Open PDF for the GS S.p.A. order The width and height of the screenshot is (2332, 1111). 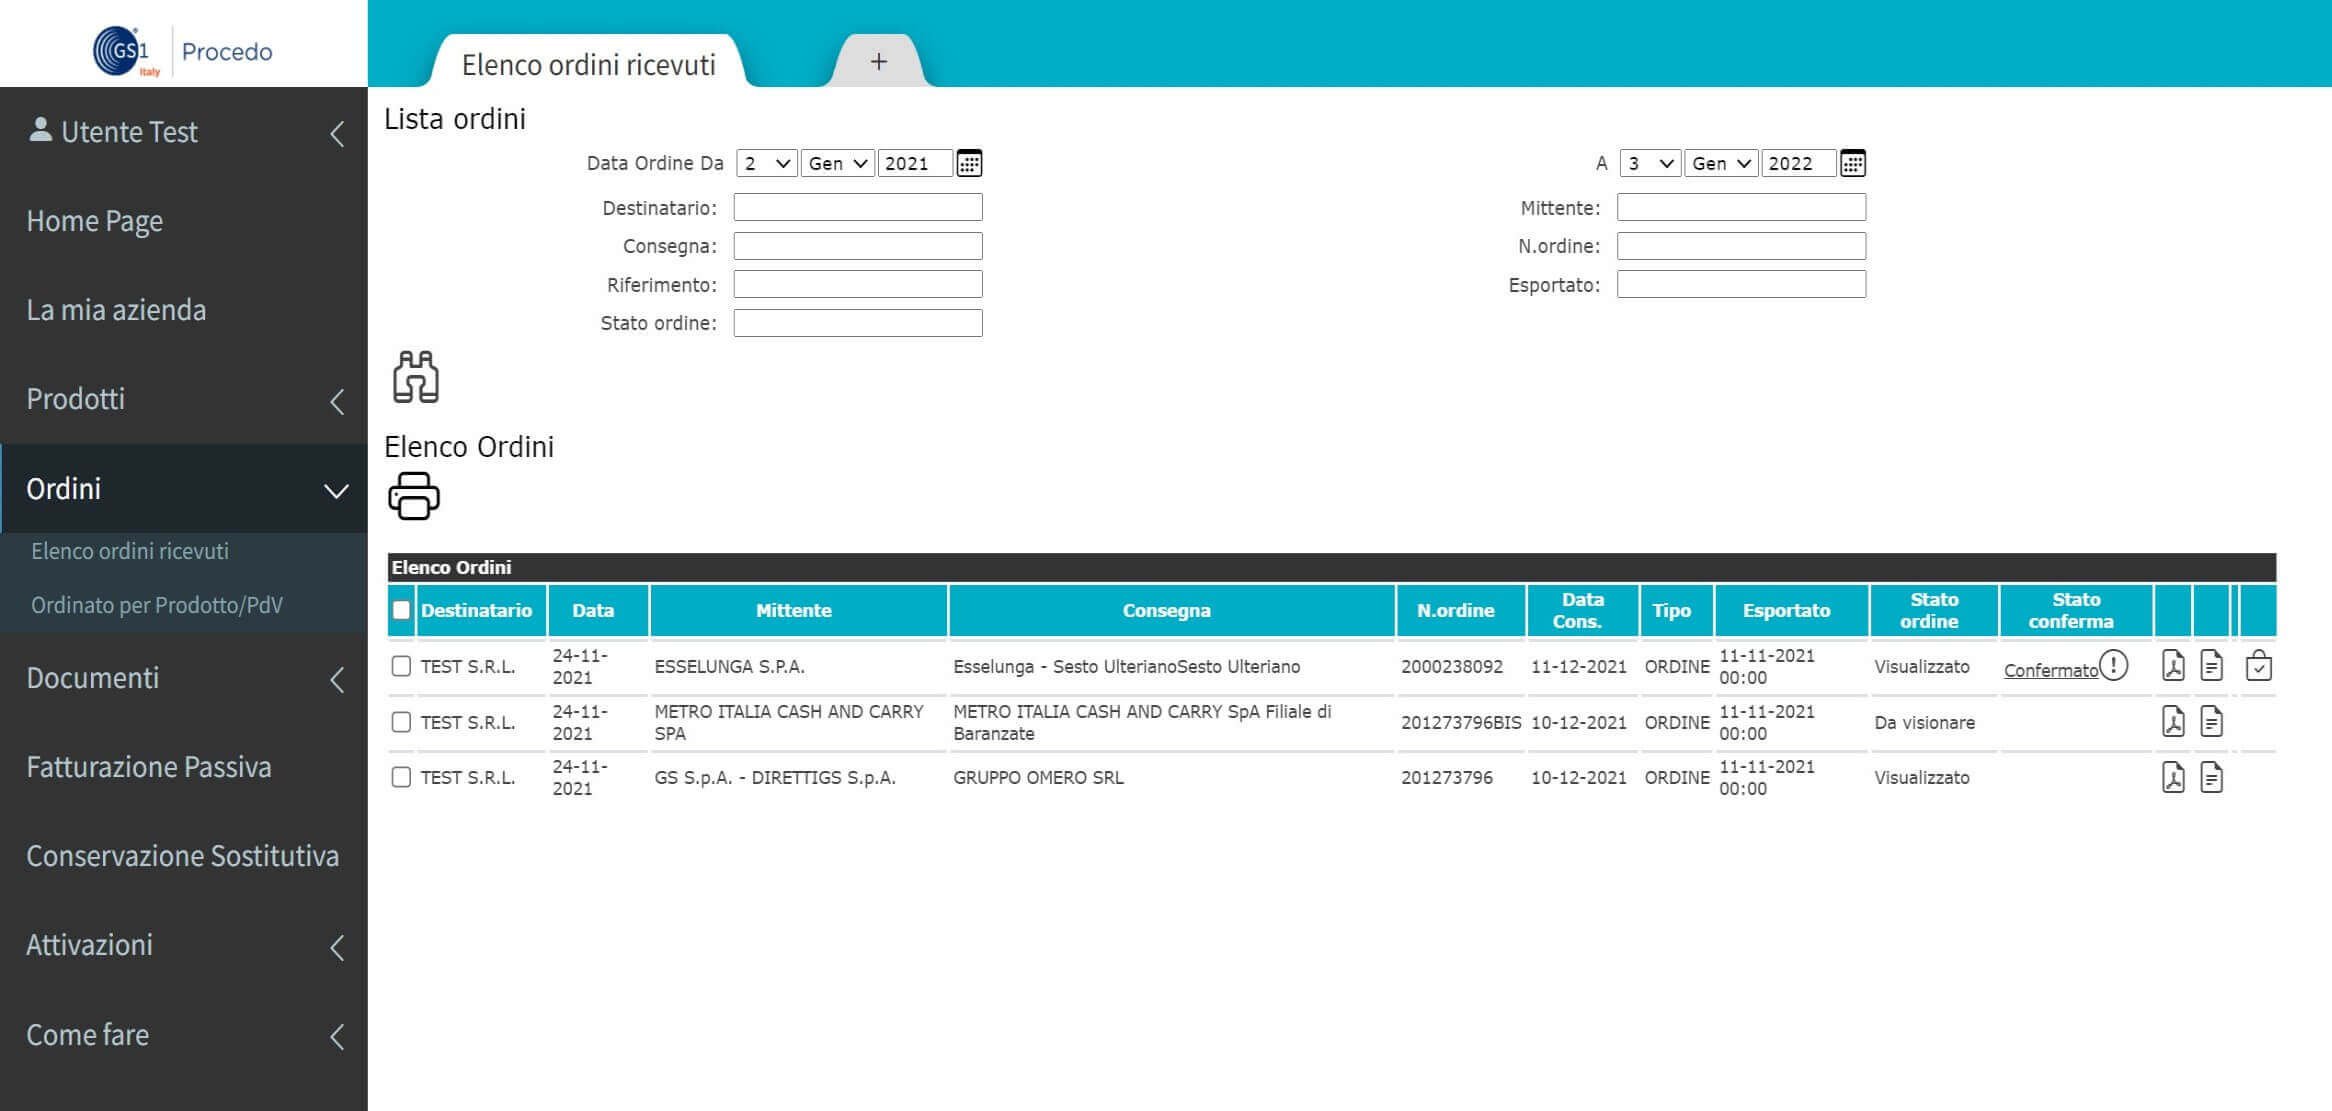2173,777
